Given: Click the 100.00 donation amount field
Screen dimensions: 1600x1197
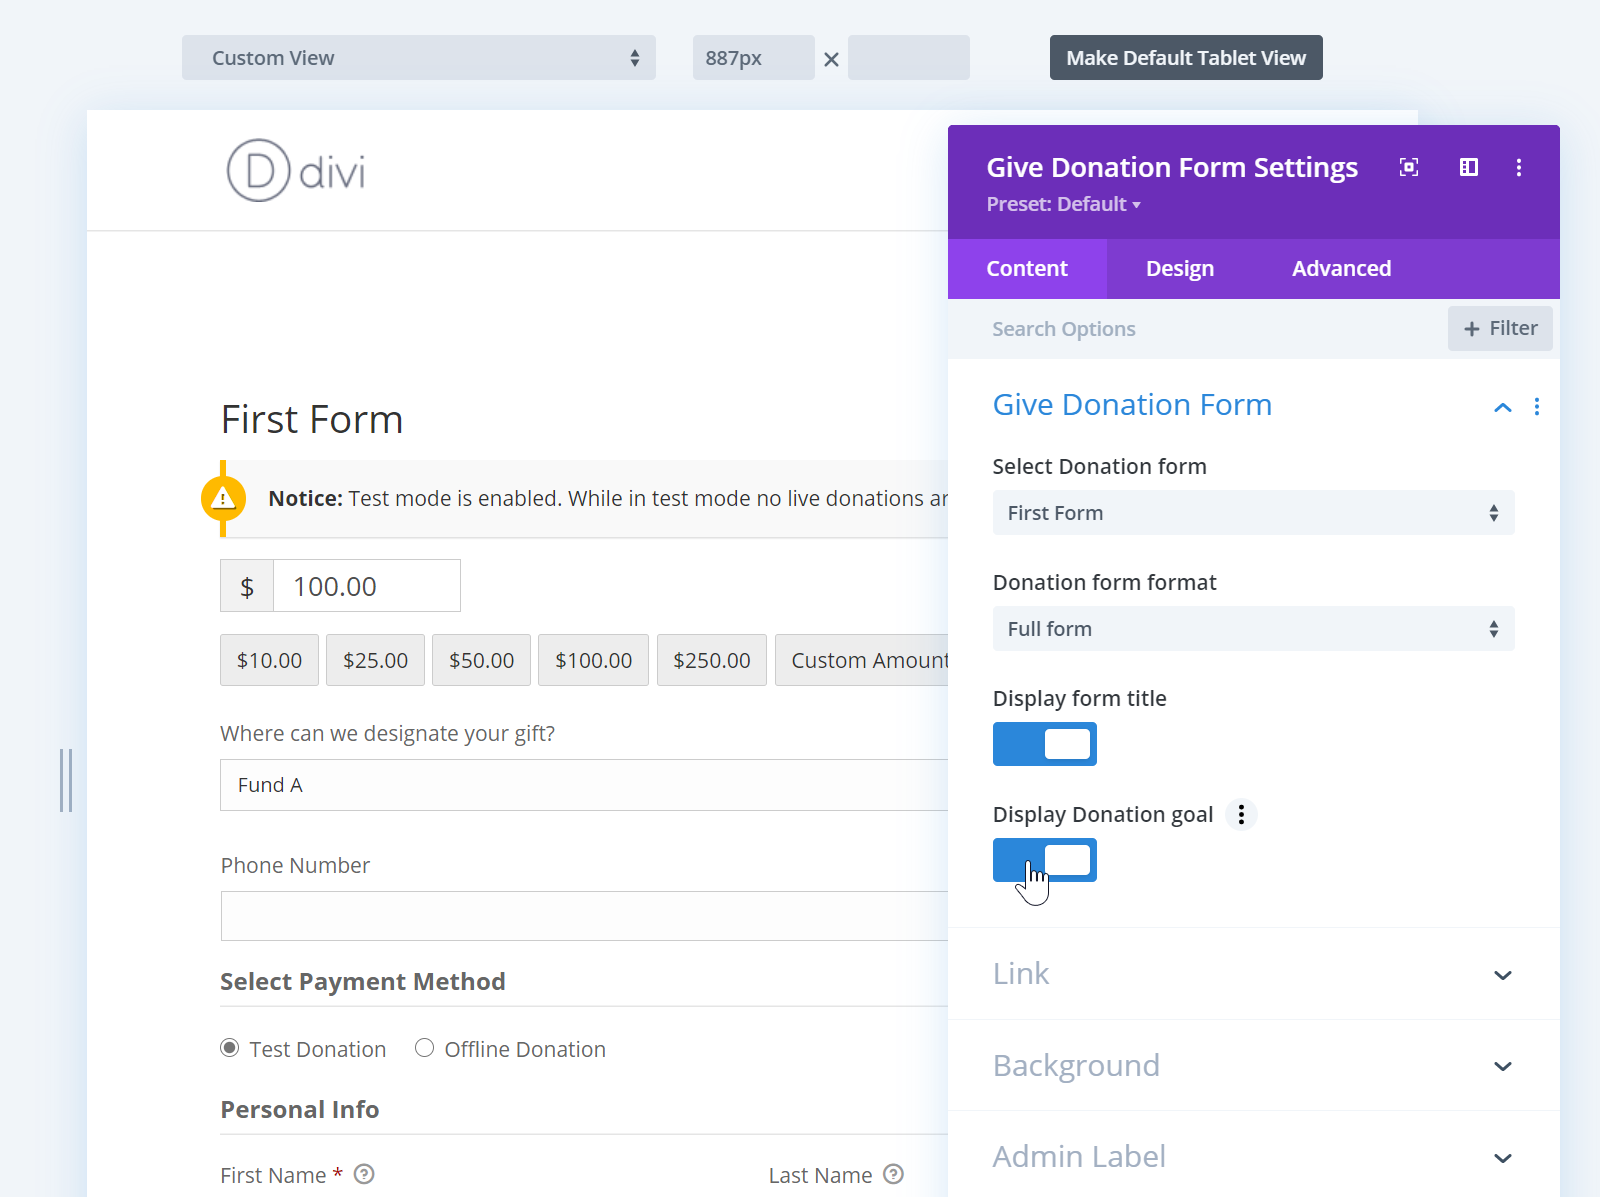Looking at the screenshot, I should tap(367, 586).
